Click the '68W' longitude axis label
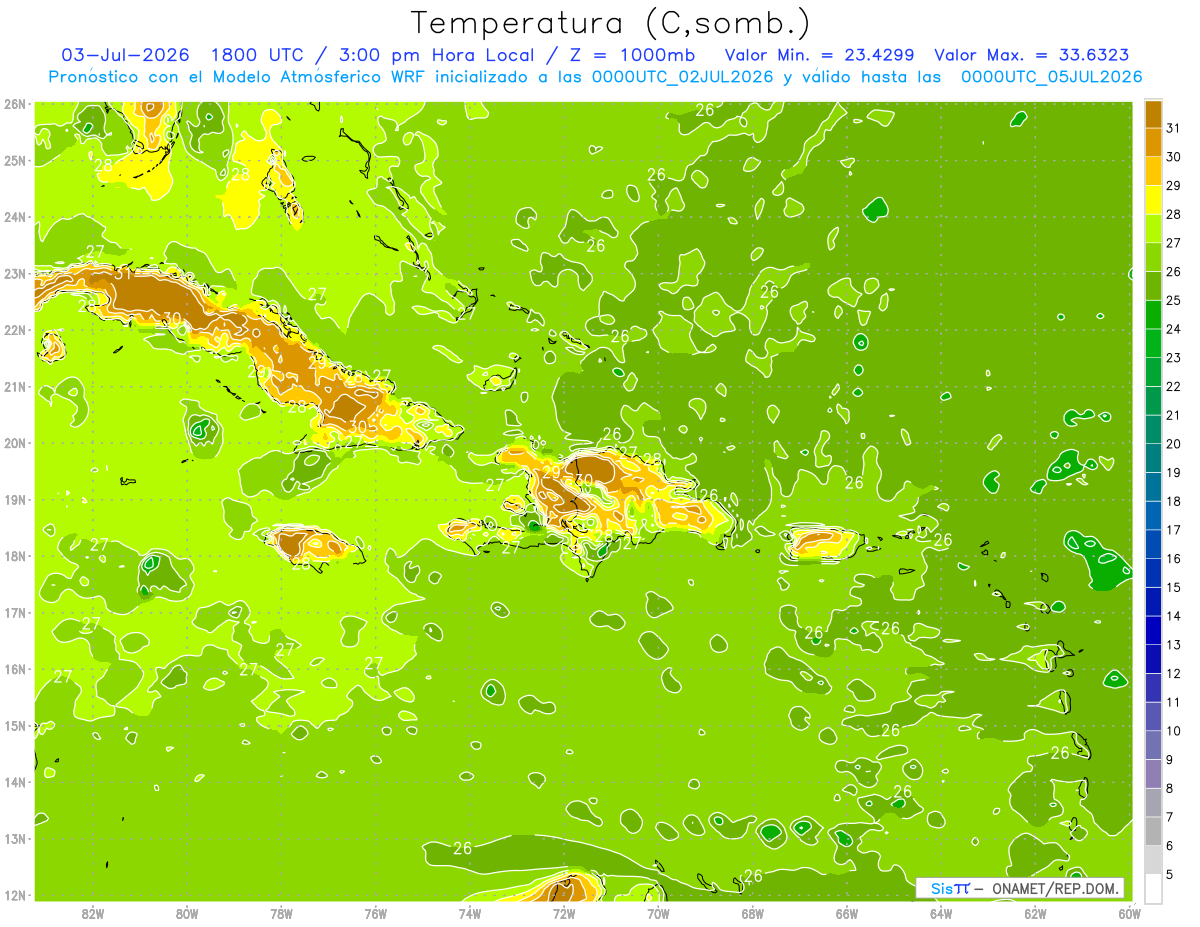 (753, 913)
